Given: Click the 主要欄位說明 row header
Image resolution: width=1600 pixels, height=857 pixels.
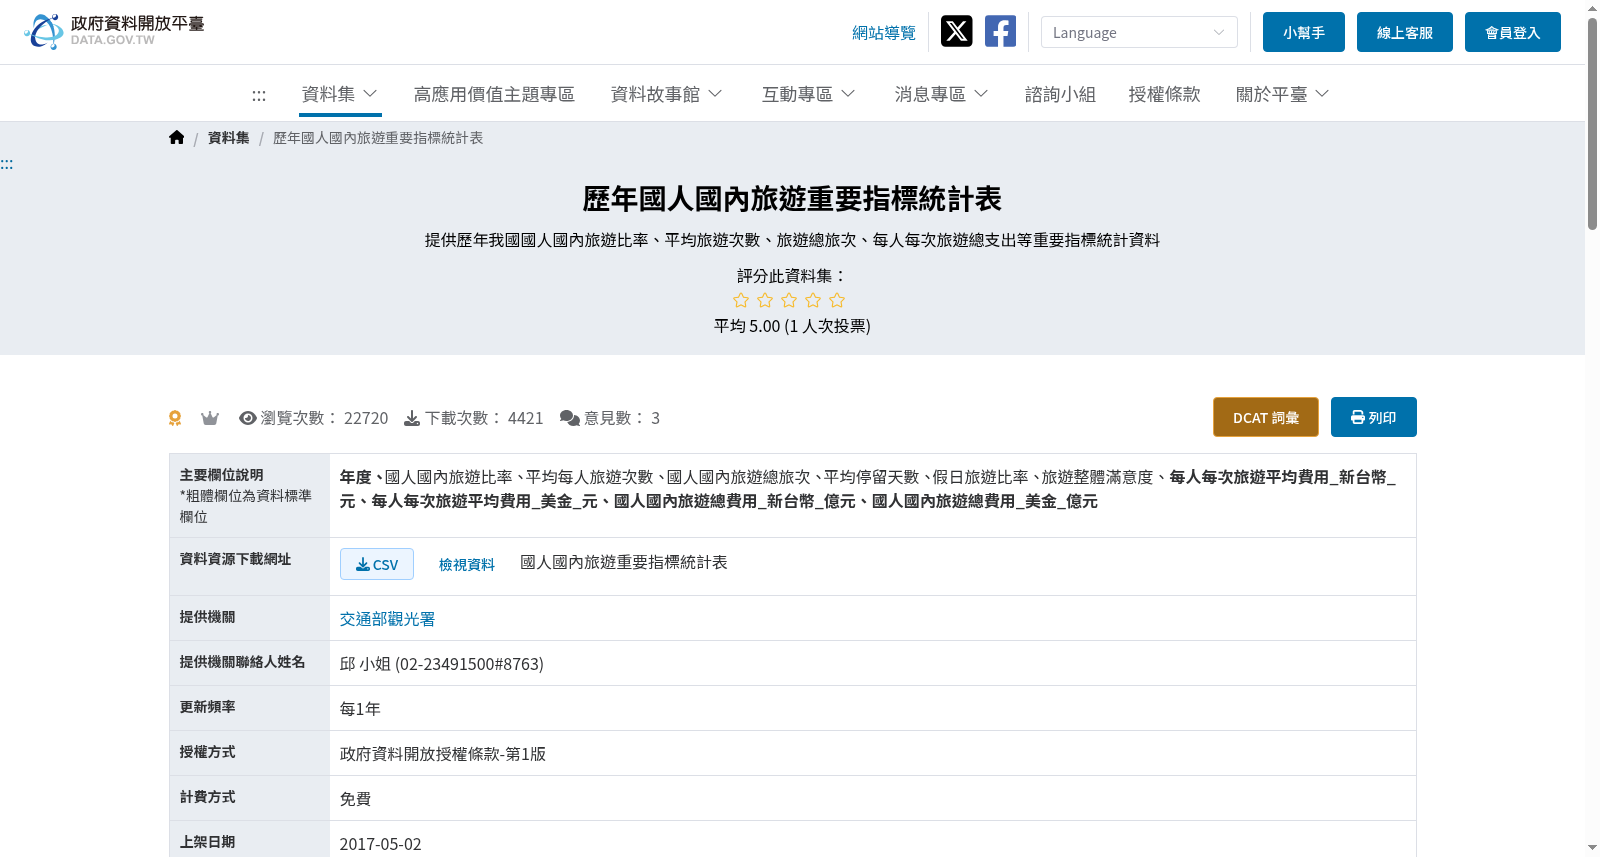Looking at the screenshot, I should click(x=249, y=496).
